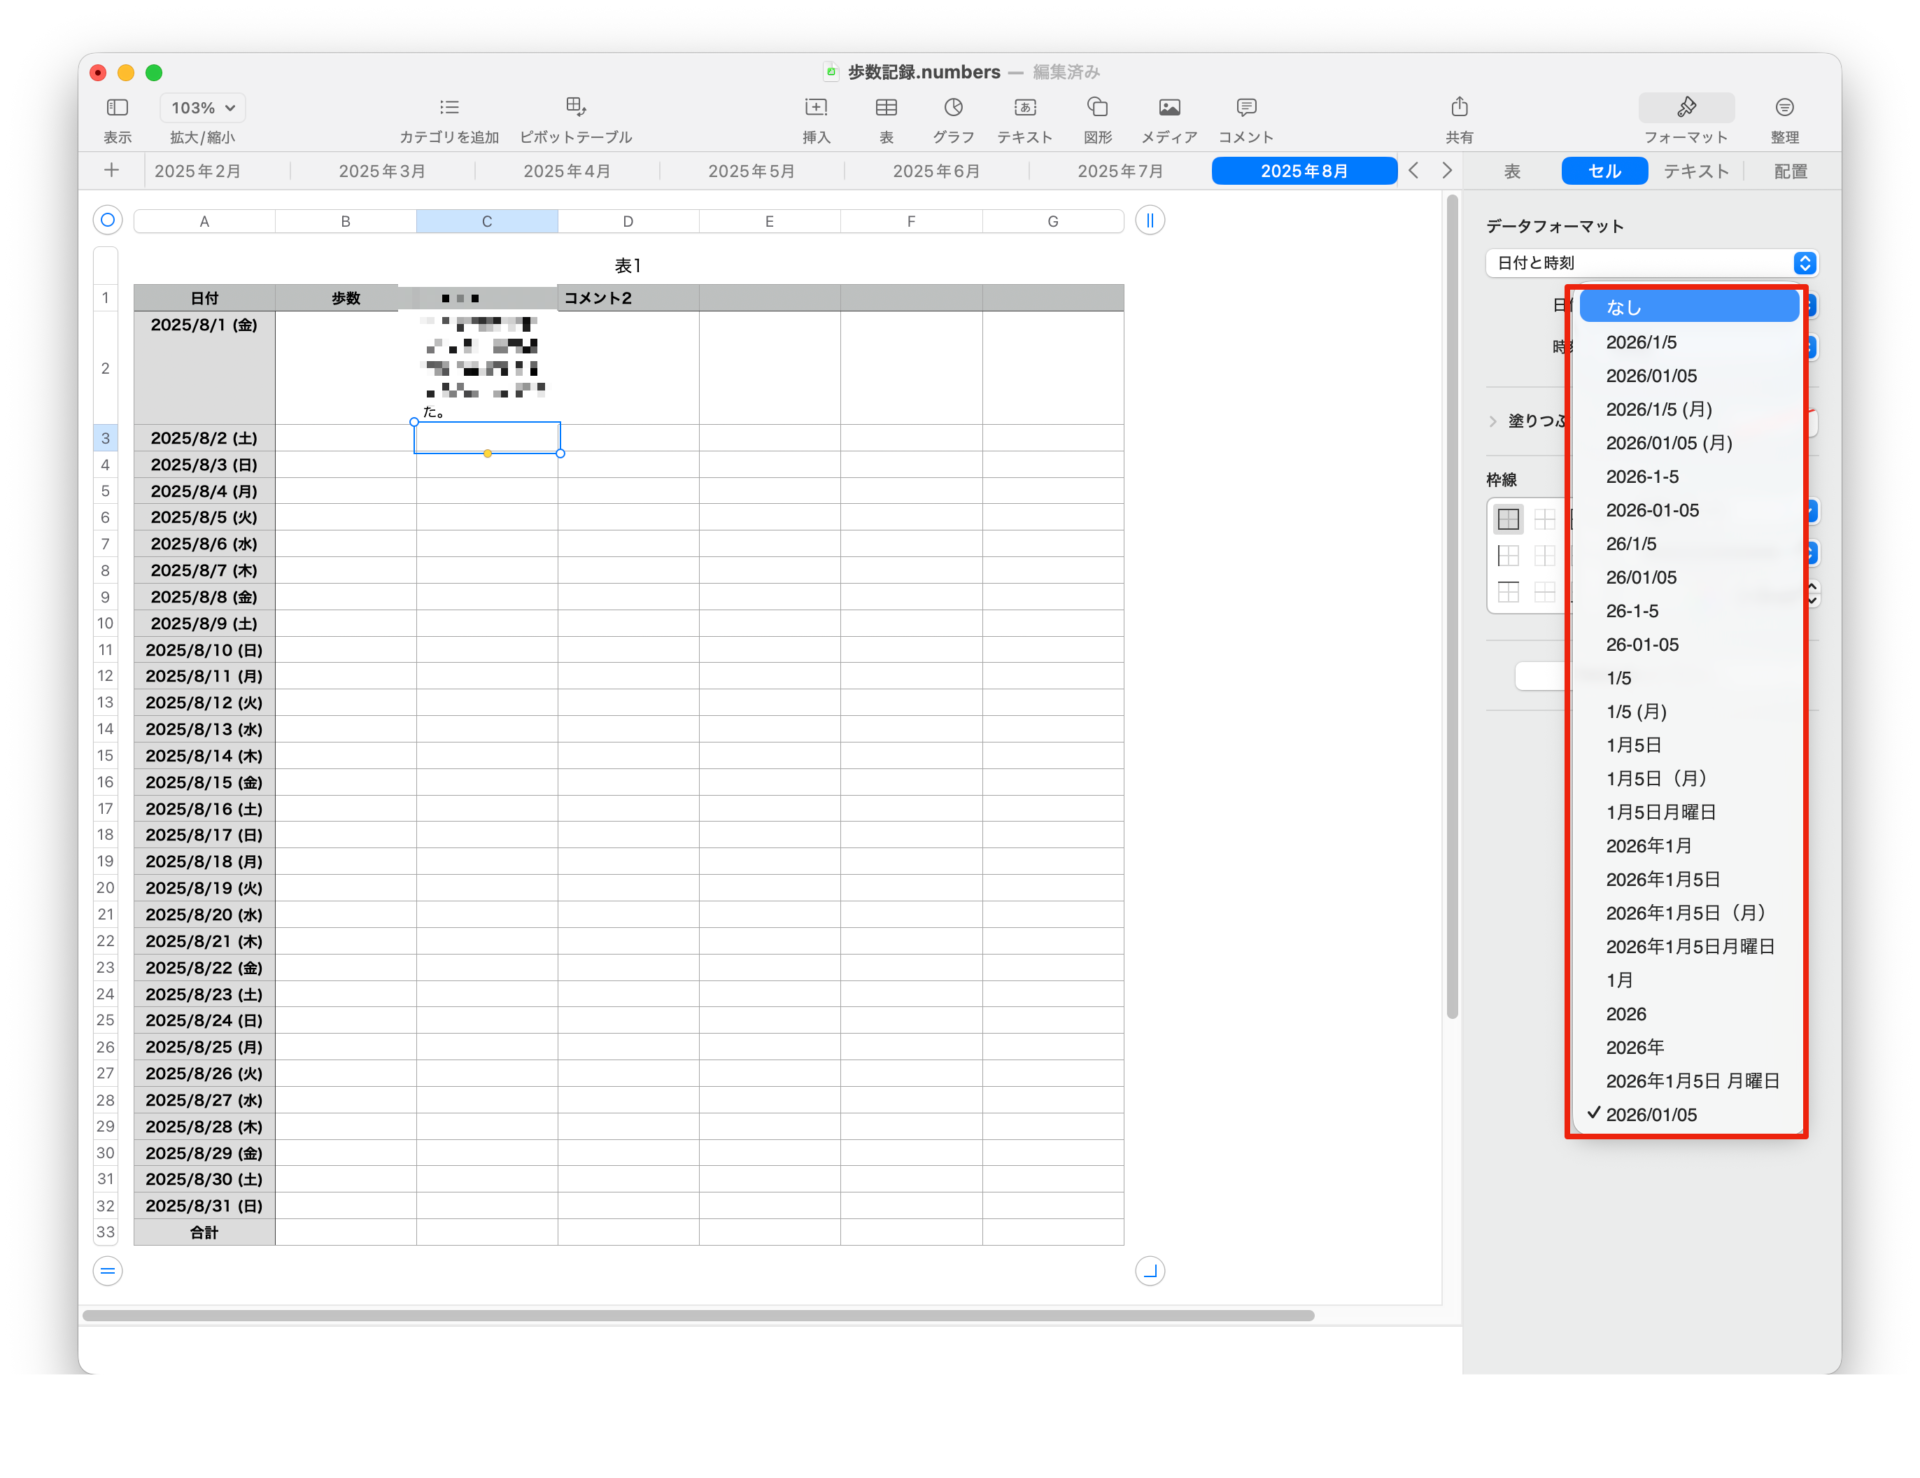Click the Comment (コメント) toolbar icon
Screen dimensions: 1920x1478
[1246, 107]
